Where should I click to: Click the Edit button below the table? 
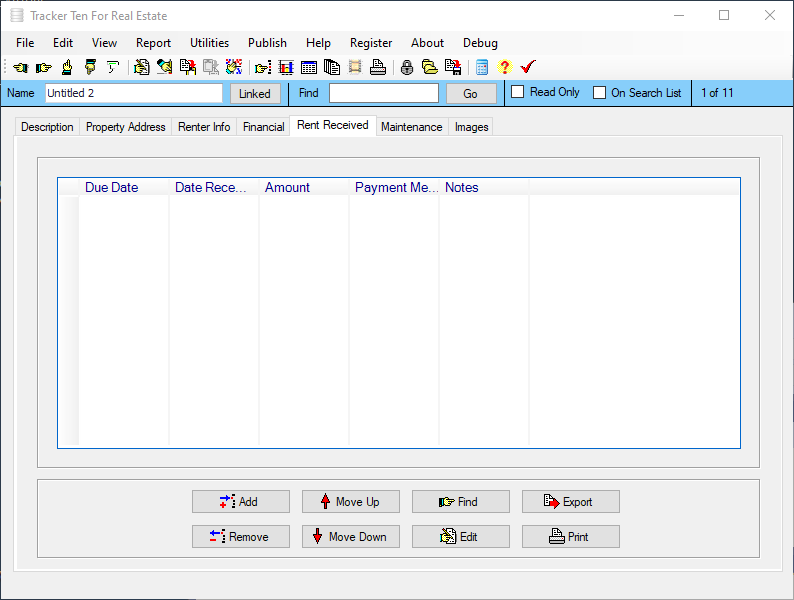click(461, 537)
